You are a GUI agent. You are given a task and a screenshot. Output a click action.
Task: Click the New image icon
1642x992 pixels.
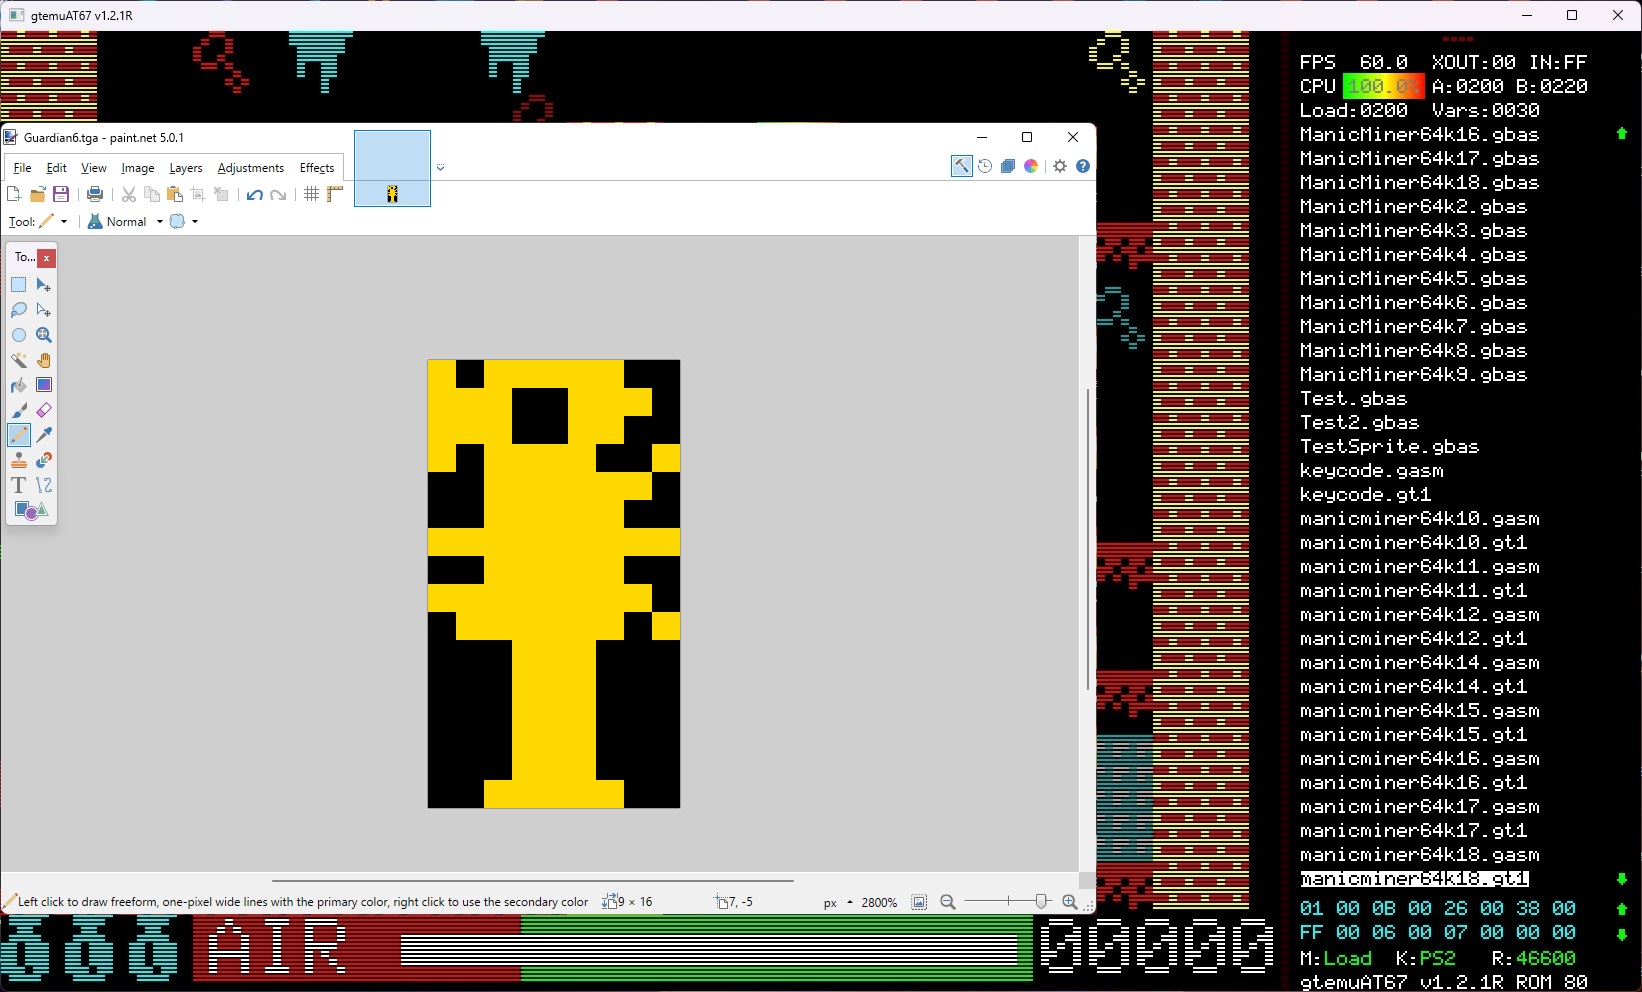pyautogui.click(x=14, y=194)
